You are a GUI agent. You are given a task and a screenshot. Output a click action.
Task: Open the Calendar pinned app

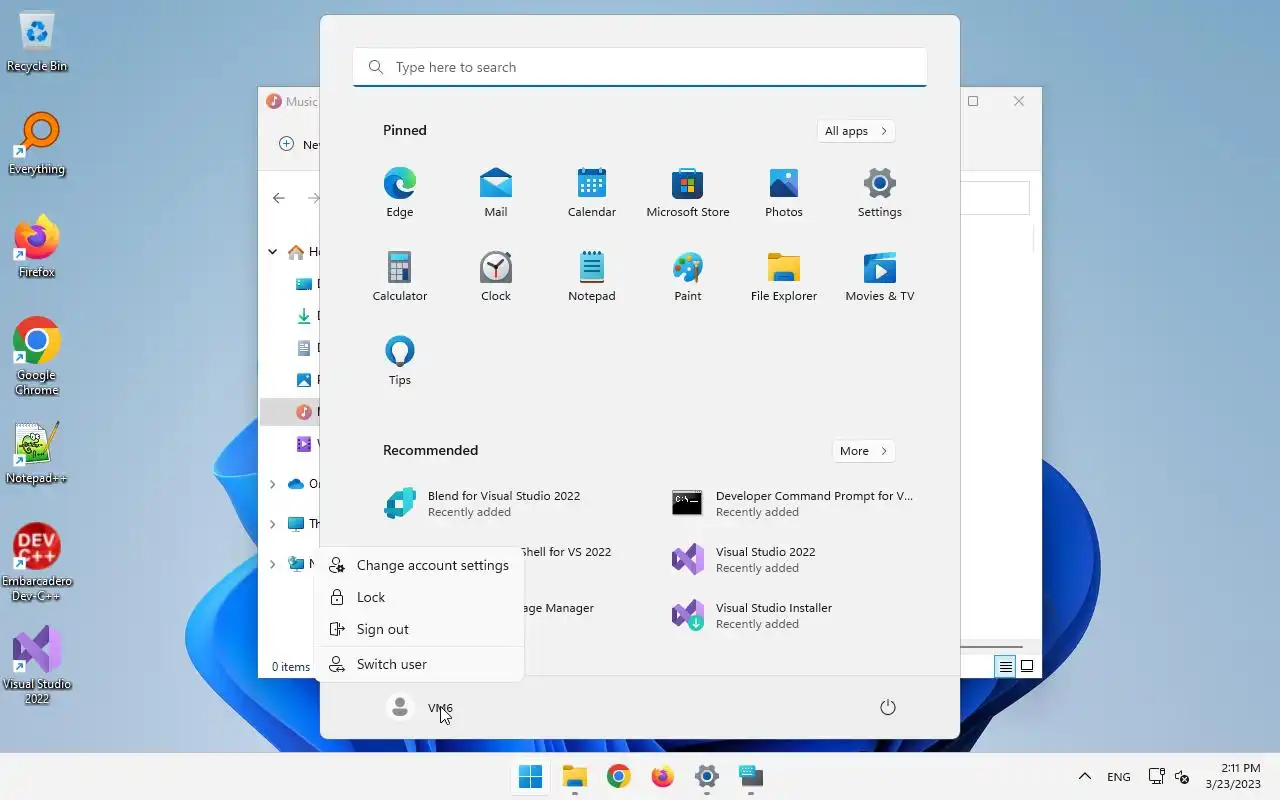click(x=591, y=193)
